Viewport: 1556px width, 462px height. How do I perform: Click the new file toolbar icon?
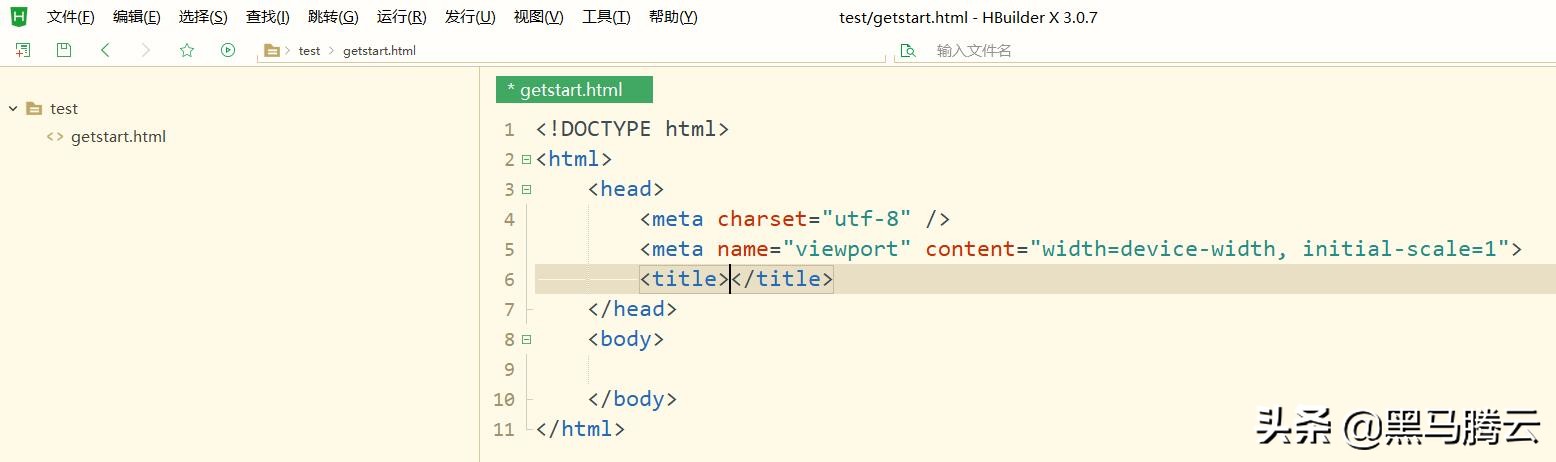click(x=23, y=50)
